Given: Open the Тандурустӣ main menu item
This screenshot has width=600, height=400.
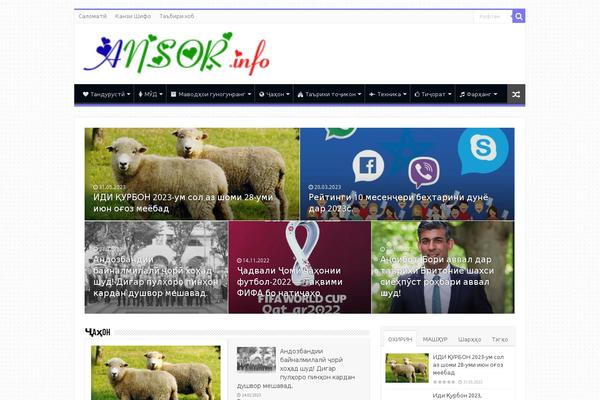Looking at the screenshot, I should [x=108, y=94].
